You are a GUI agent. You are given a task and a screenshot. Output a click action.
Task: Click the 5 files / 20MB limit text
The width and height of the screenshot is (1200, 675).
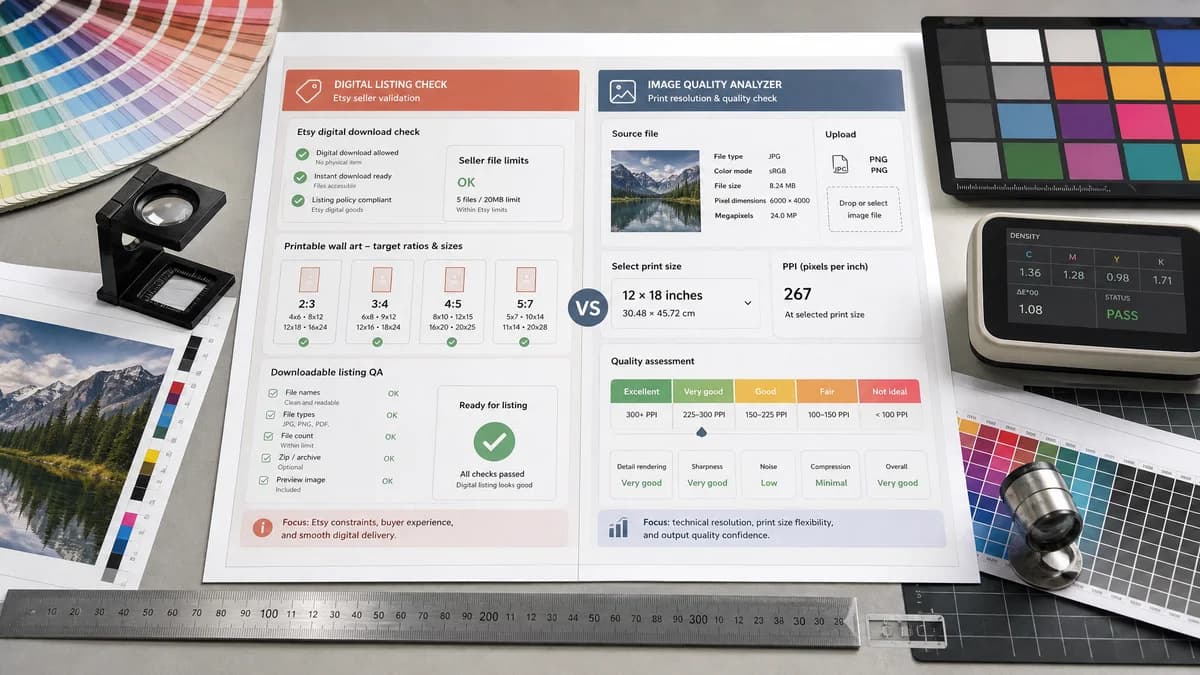[x=489, y=199]
